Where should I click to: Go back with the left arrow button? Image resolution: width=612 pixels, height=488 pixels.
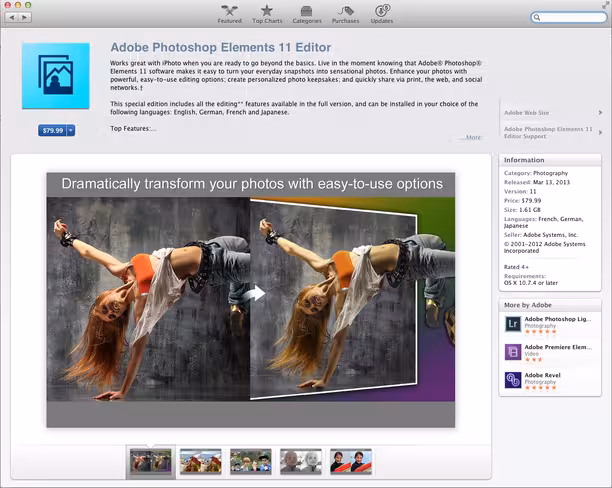pos(12,17)
